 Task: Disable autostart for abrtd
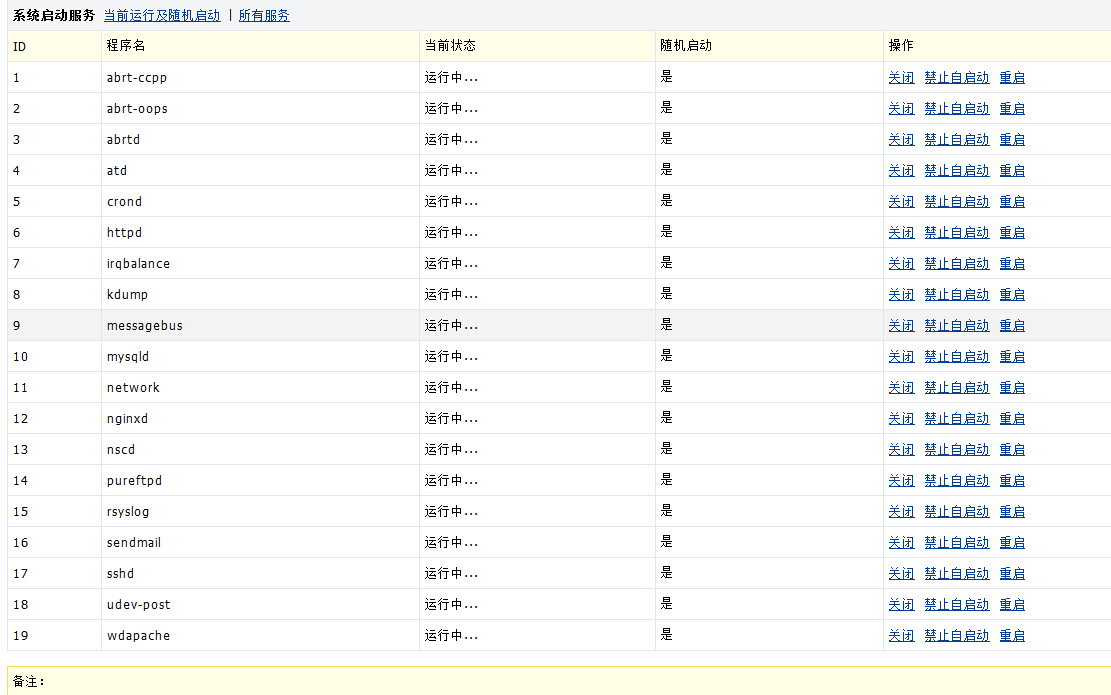pos(957,140)
